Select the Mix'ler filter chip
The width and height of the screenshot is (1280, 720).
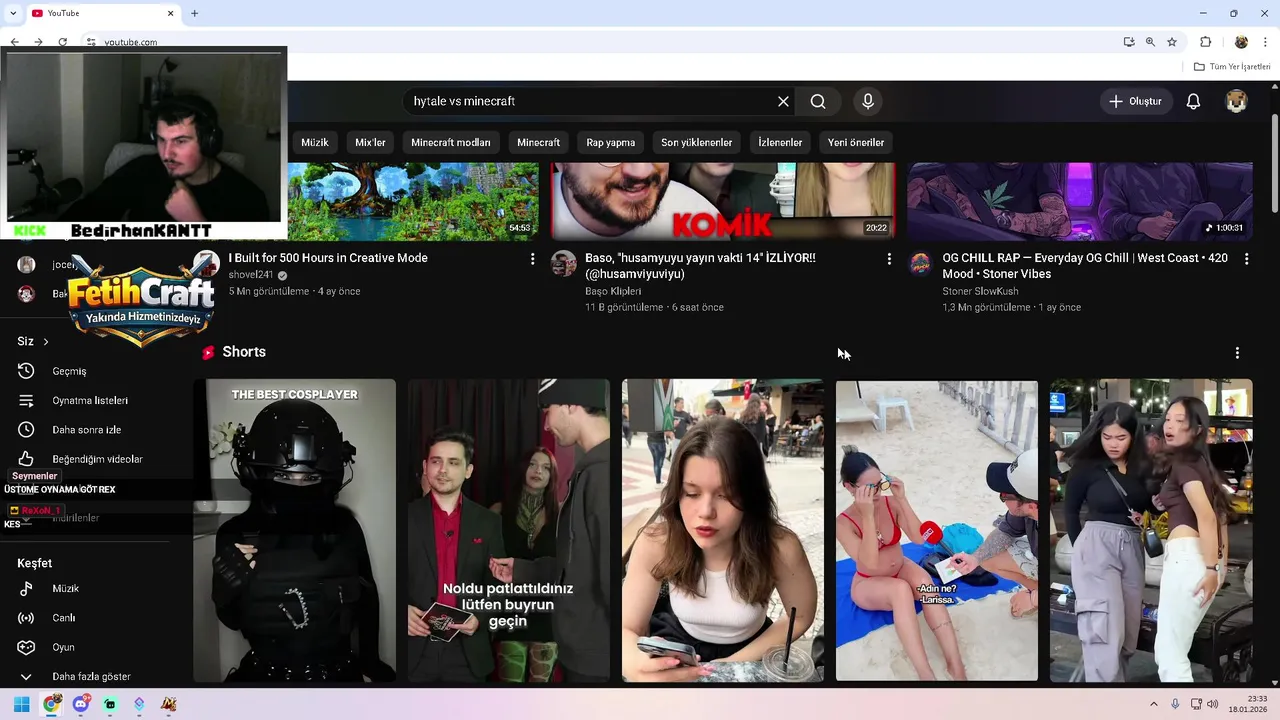(370, 142)
